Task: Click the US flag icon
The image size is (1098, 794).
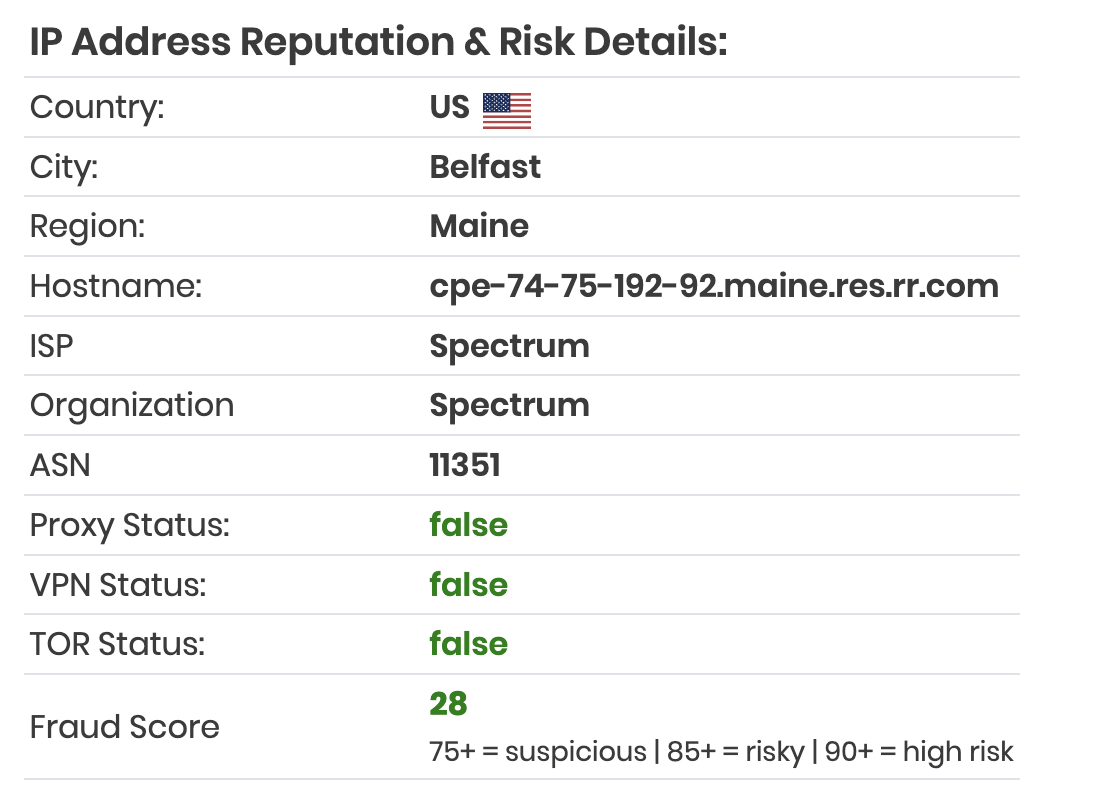Action: 507,111
